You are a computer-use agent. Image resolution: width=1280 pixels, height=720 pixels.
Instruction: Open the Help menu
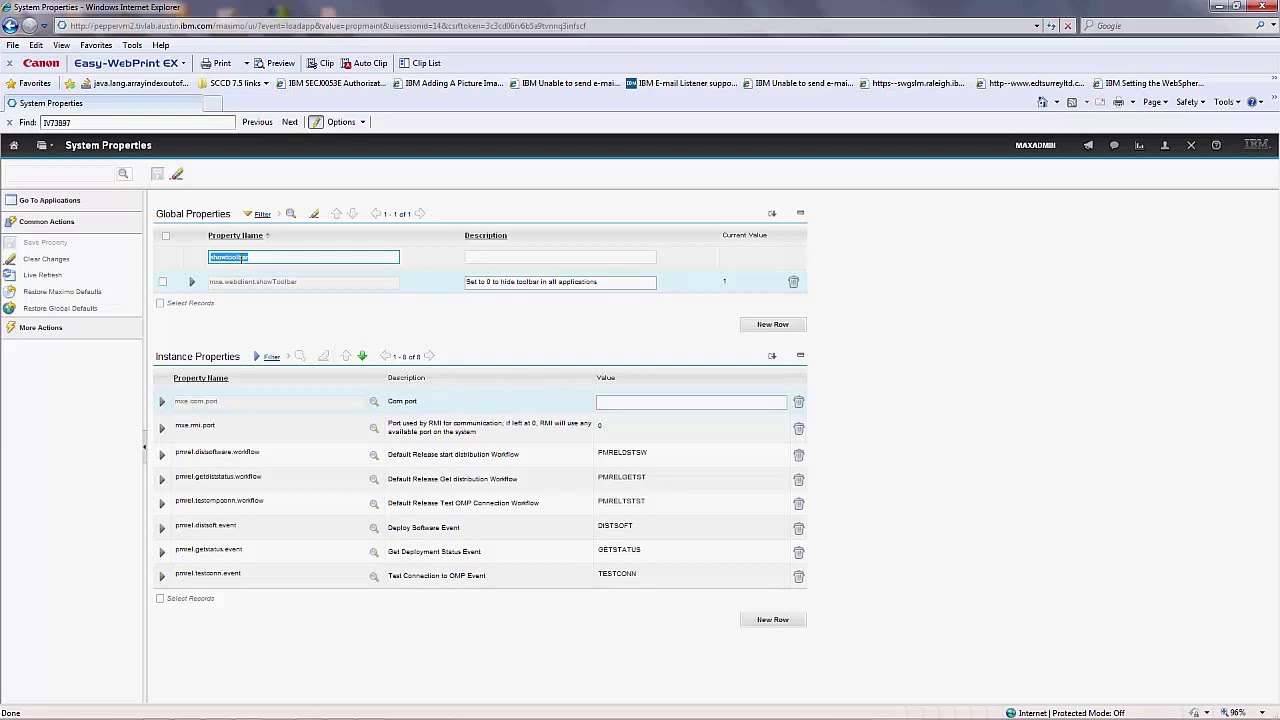(161, 45)
